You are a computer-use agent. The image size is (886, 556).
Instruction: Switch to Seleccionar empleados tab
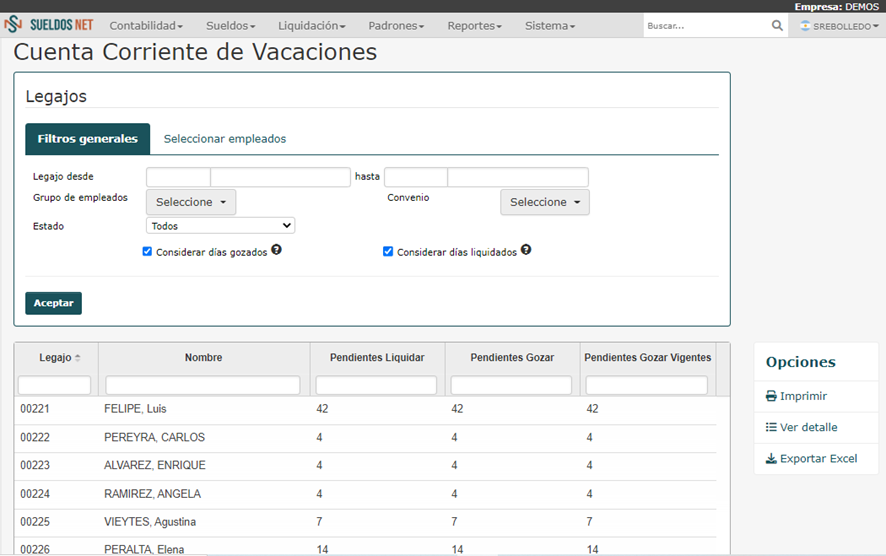(225, 139)
